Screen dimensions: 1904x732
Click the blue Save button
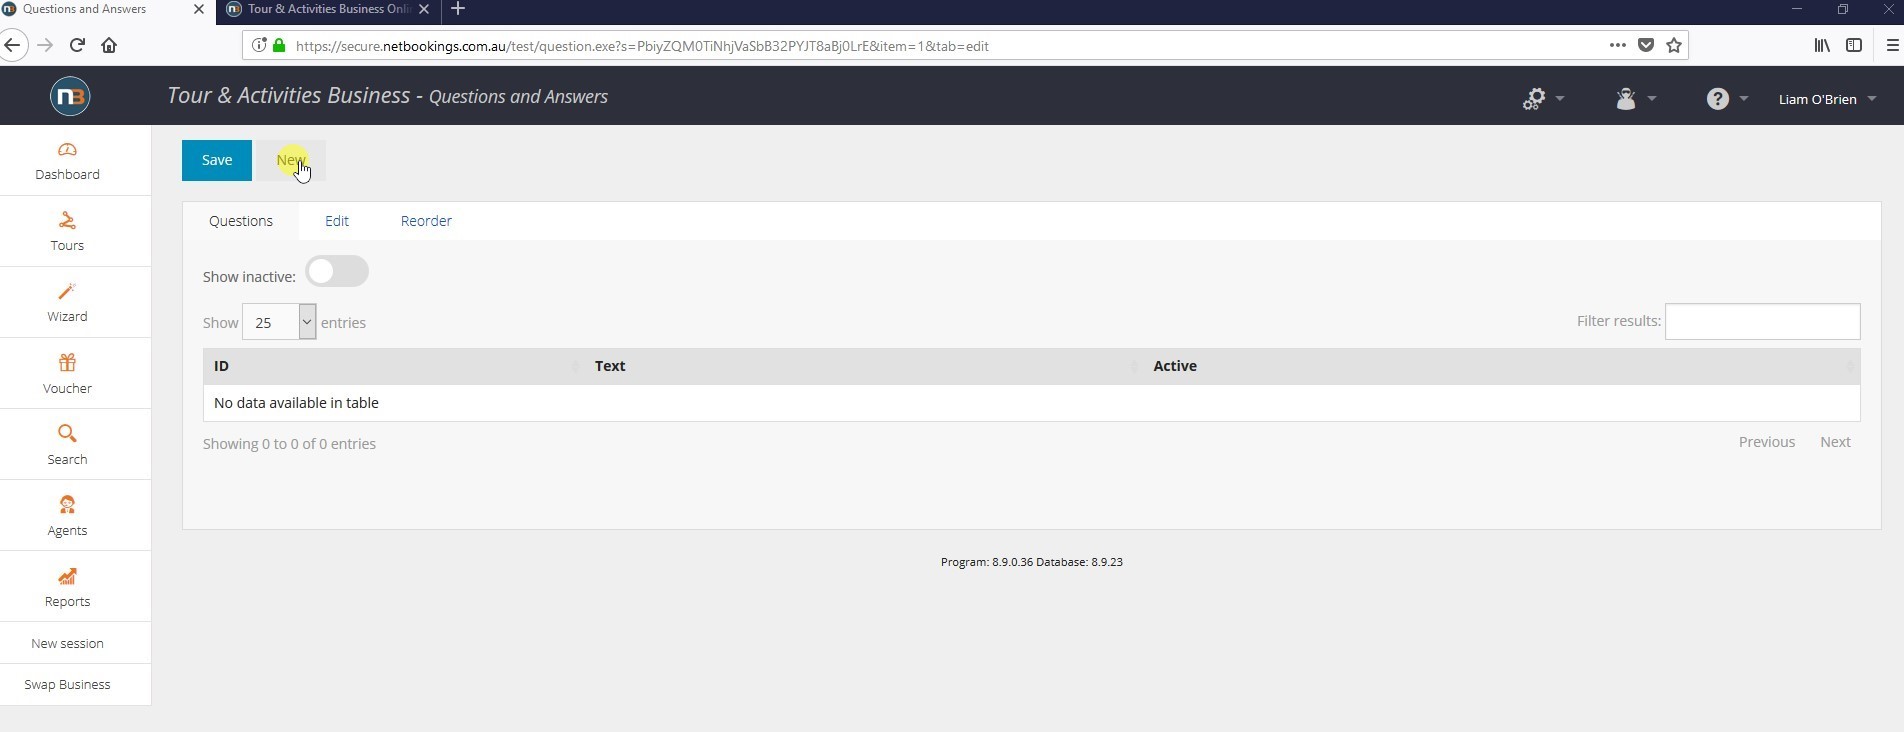tap(217, 160)
